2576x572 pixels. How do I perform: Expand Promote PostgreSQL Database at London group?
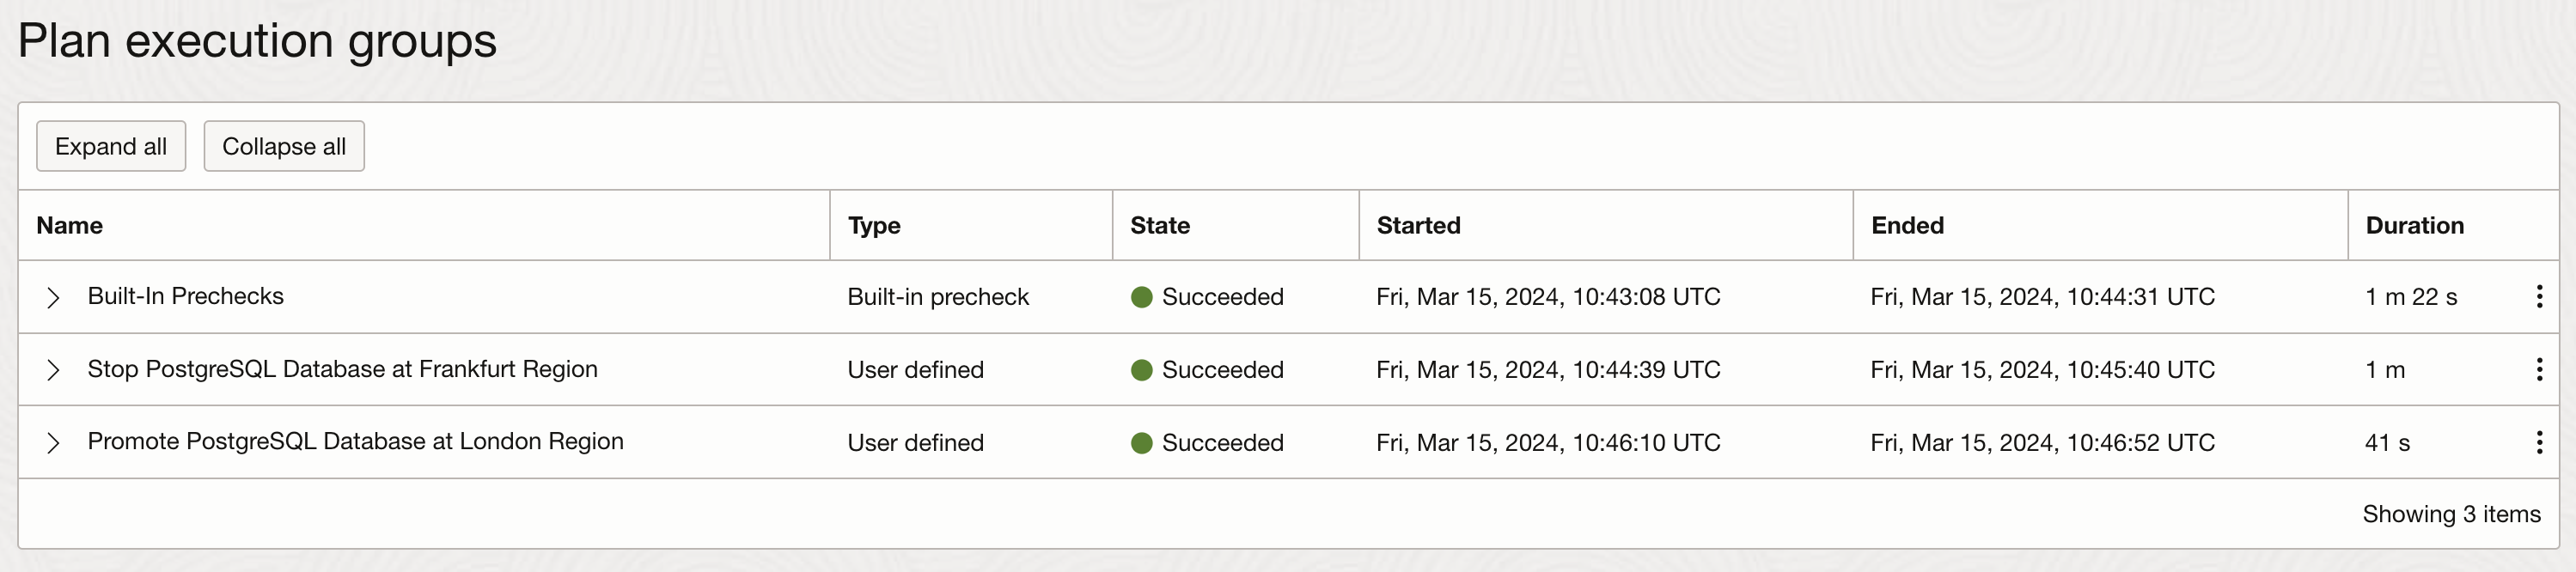(54, 443)
